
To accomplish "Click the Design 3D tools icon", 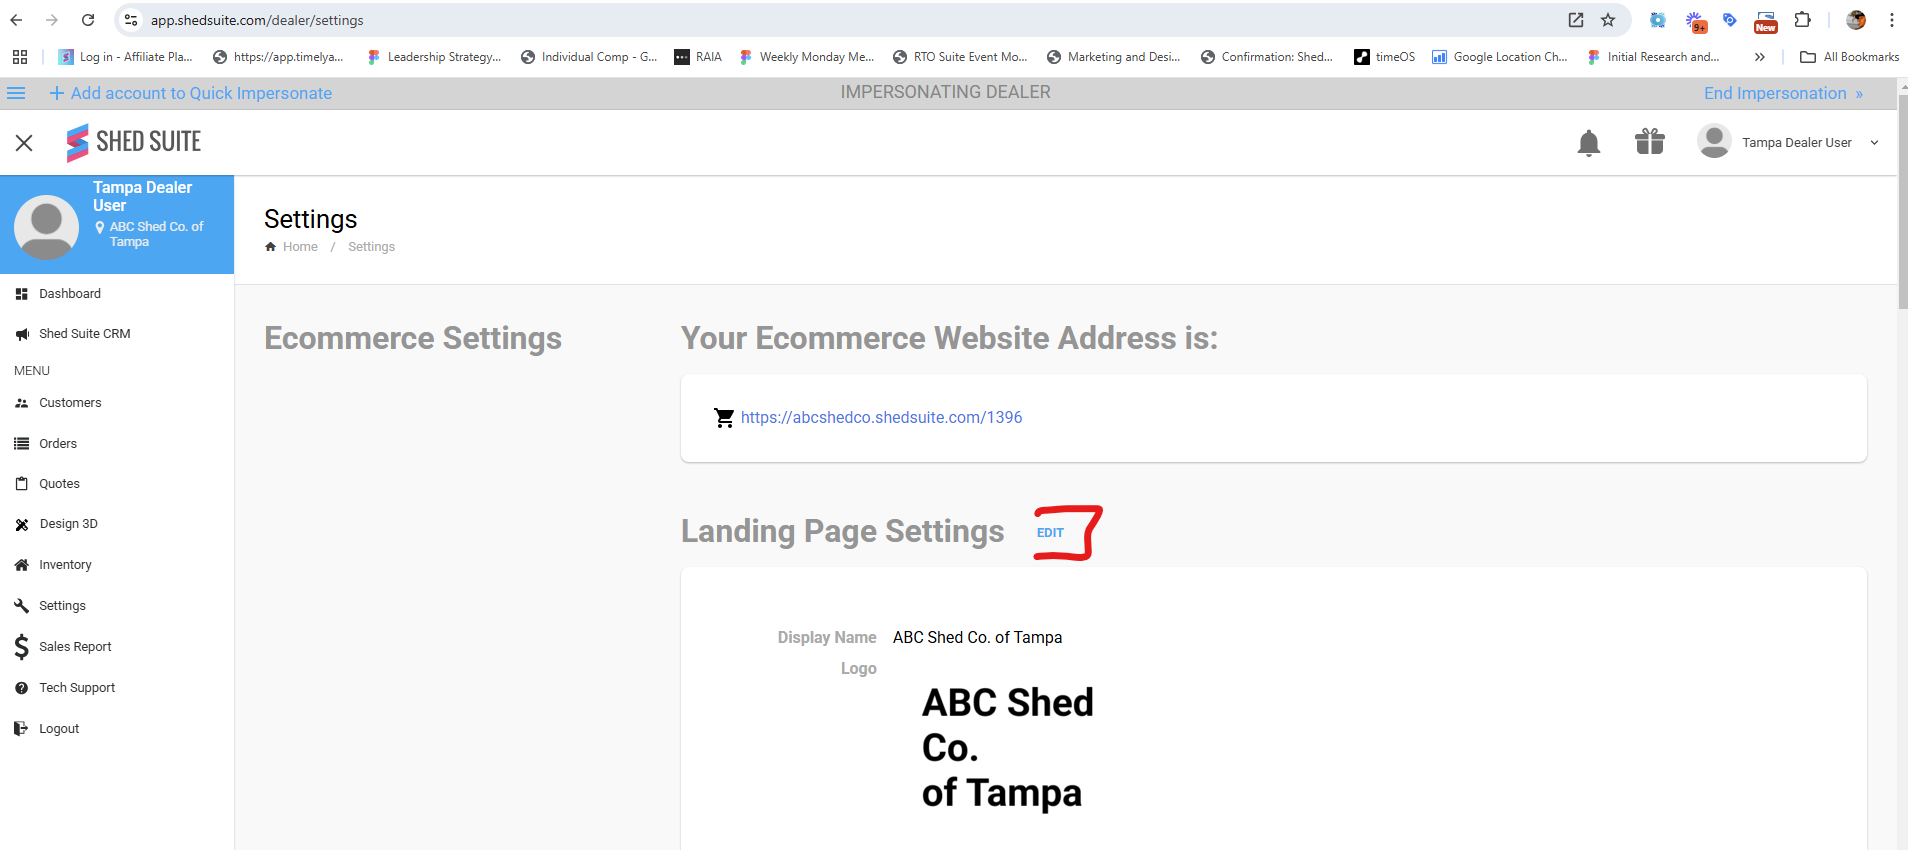I will pyautogui.click(x=22, y=524).
